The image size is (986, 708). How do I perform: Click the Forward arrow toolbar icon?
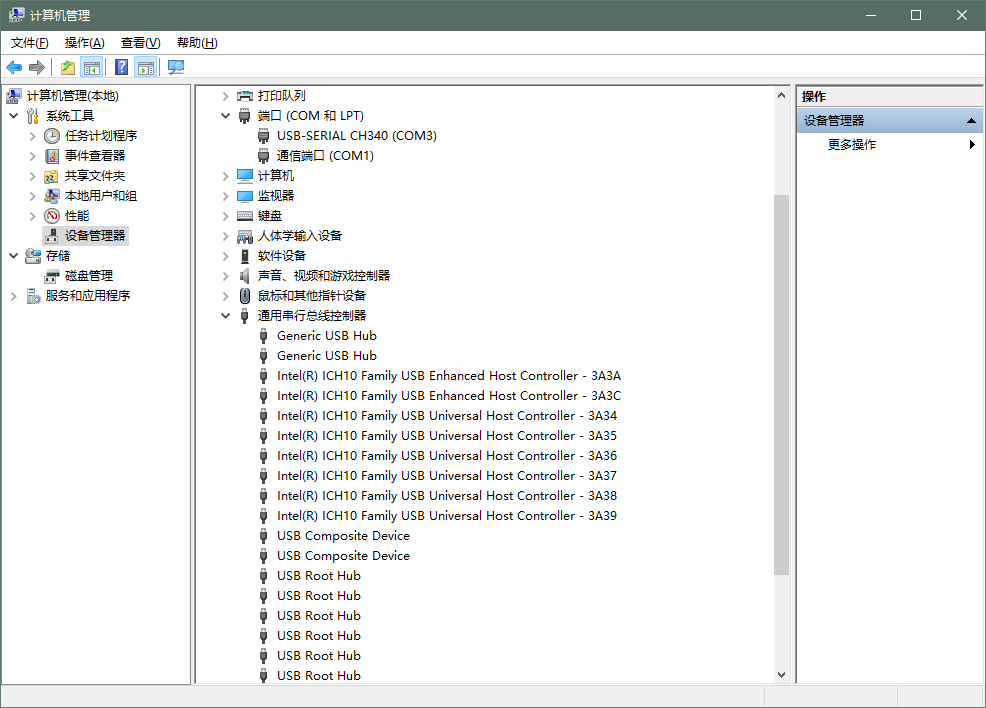pyautogui.click(x=37, y=67)
